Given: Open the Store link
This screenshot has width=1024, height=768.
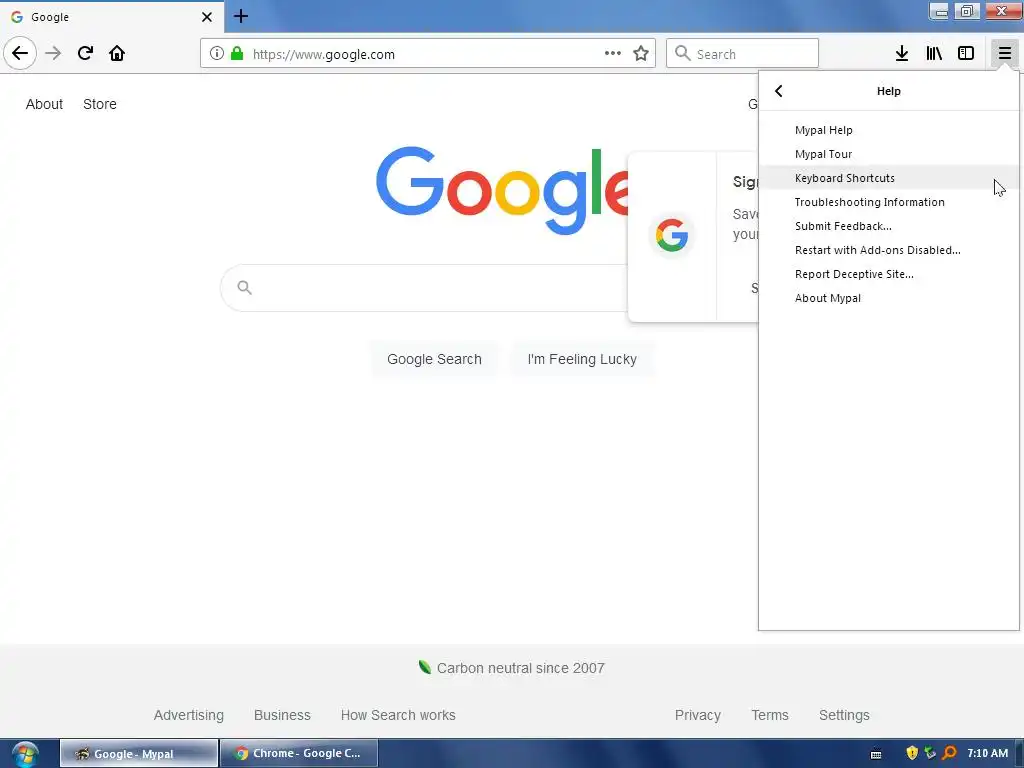Looking at the screenshot, I should click(x=100, y=104).
